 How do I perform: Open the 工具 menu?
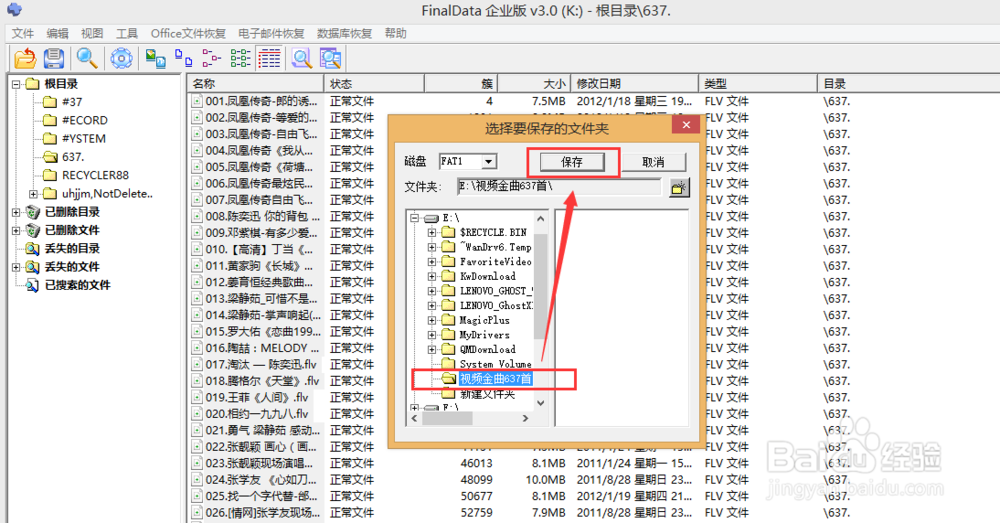(x=126, y=33)
